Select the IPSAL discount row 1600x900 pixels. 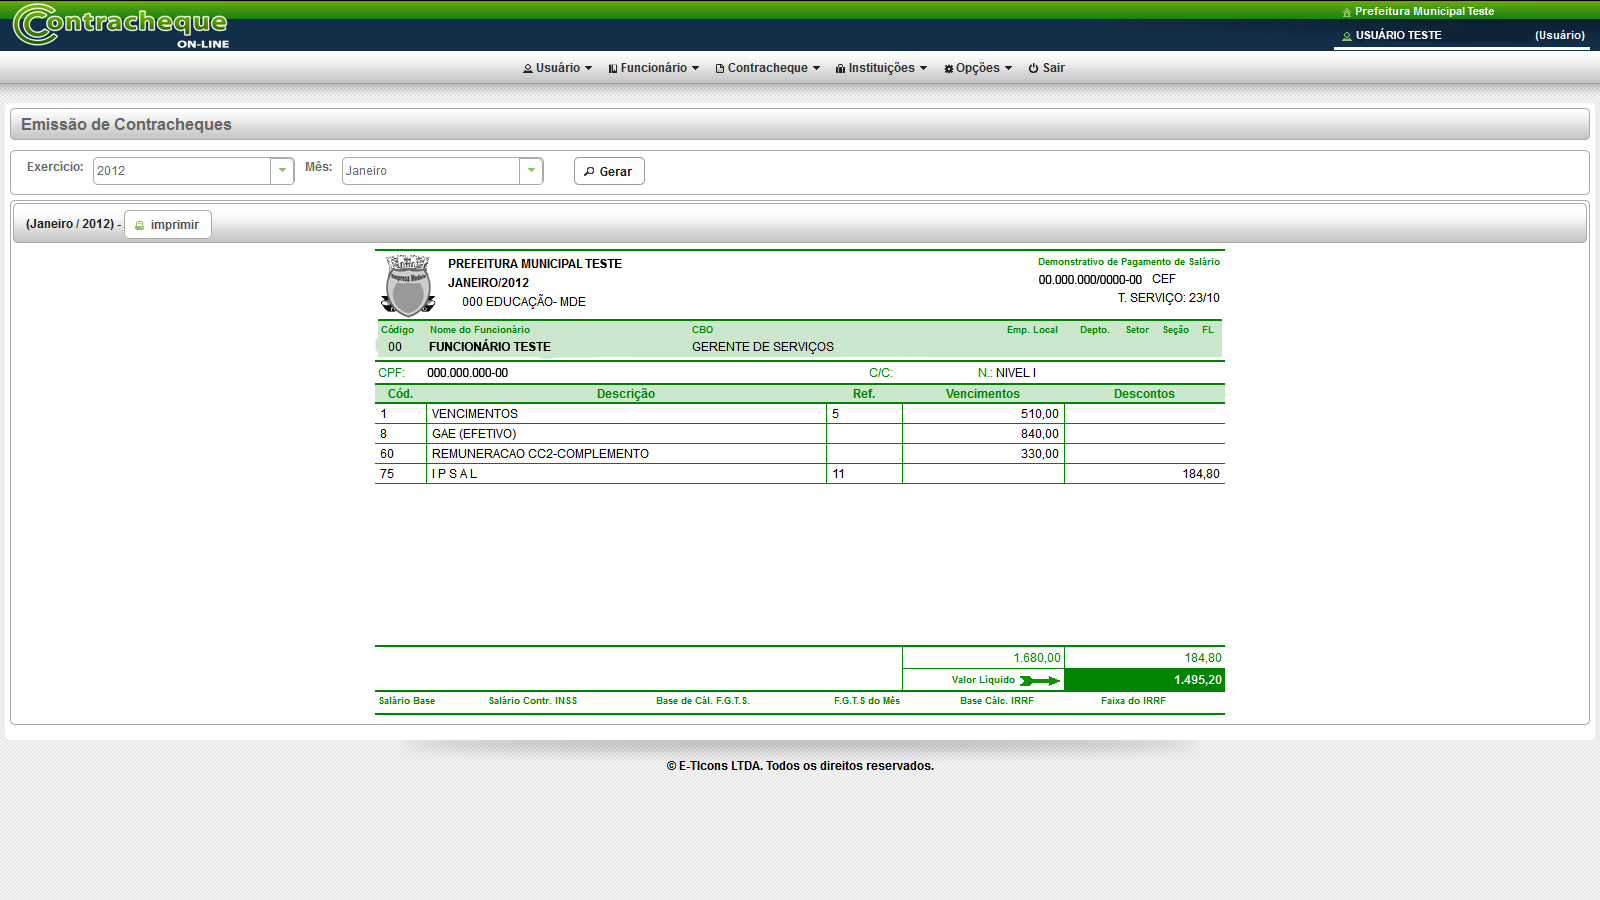tap(625, 474)
